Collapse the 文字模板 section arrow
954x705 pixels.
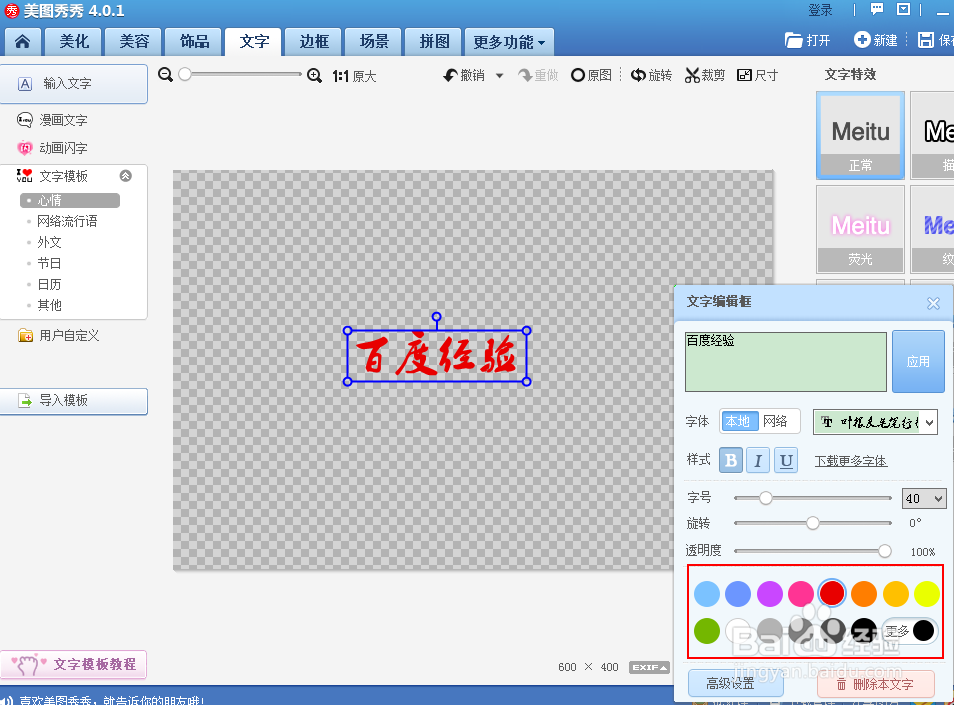(x=125, y=176)
